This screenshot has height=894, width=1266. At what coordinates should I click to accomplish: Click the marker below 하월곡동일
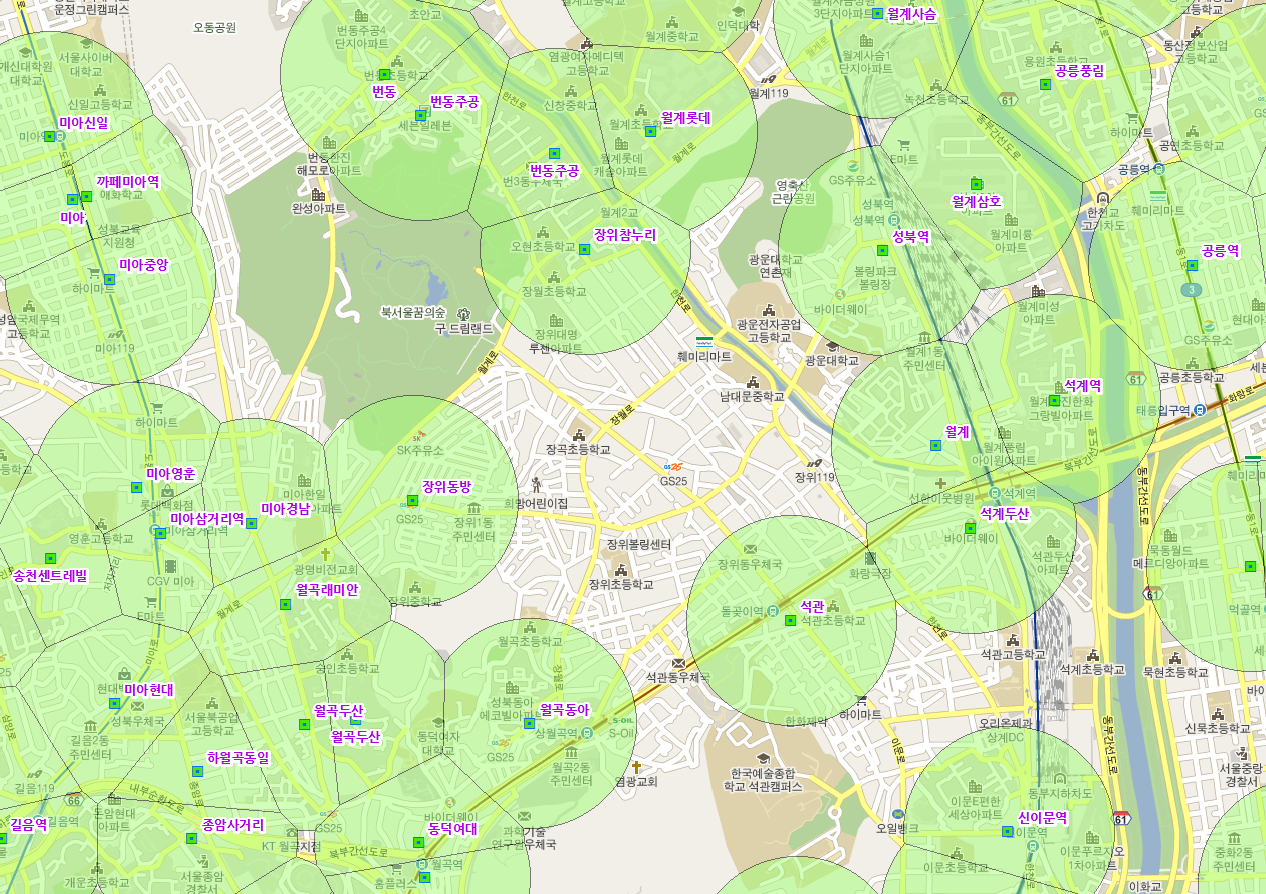point(195,772)
